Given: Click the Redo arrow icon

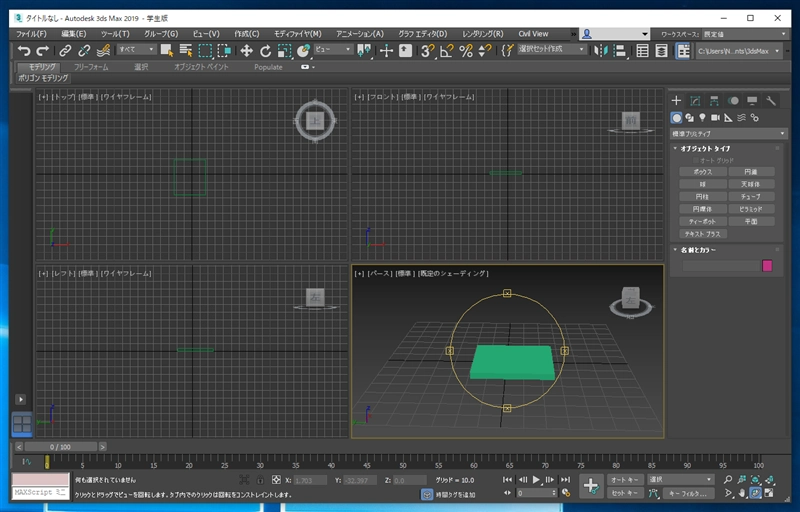Looking at the screenshot, I should 43,50.
